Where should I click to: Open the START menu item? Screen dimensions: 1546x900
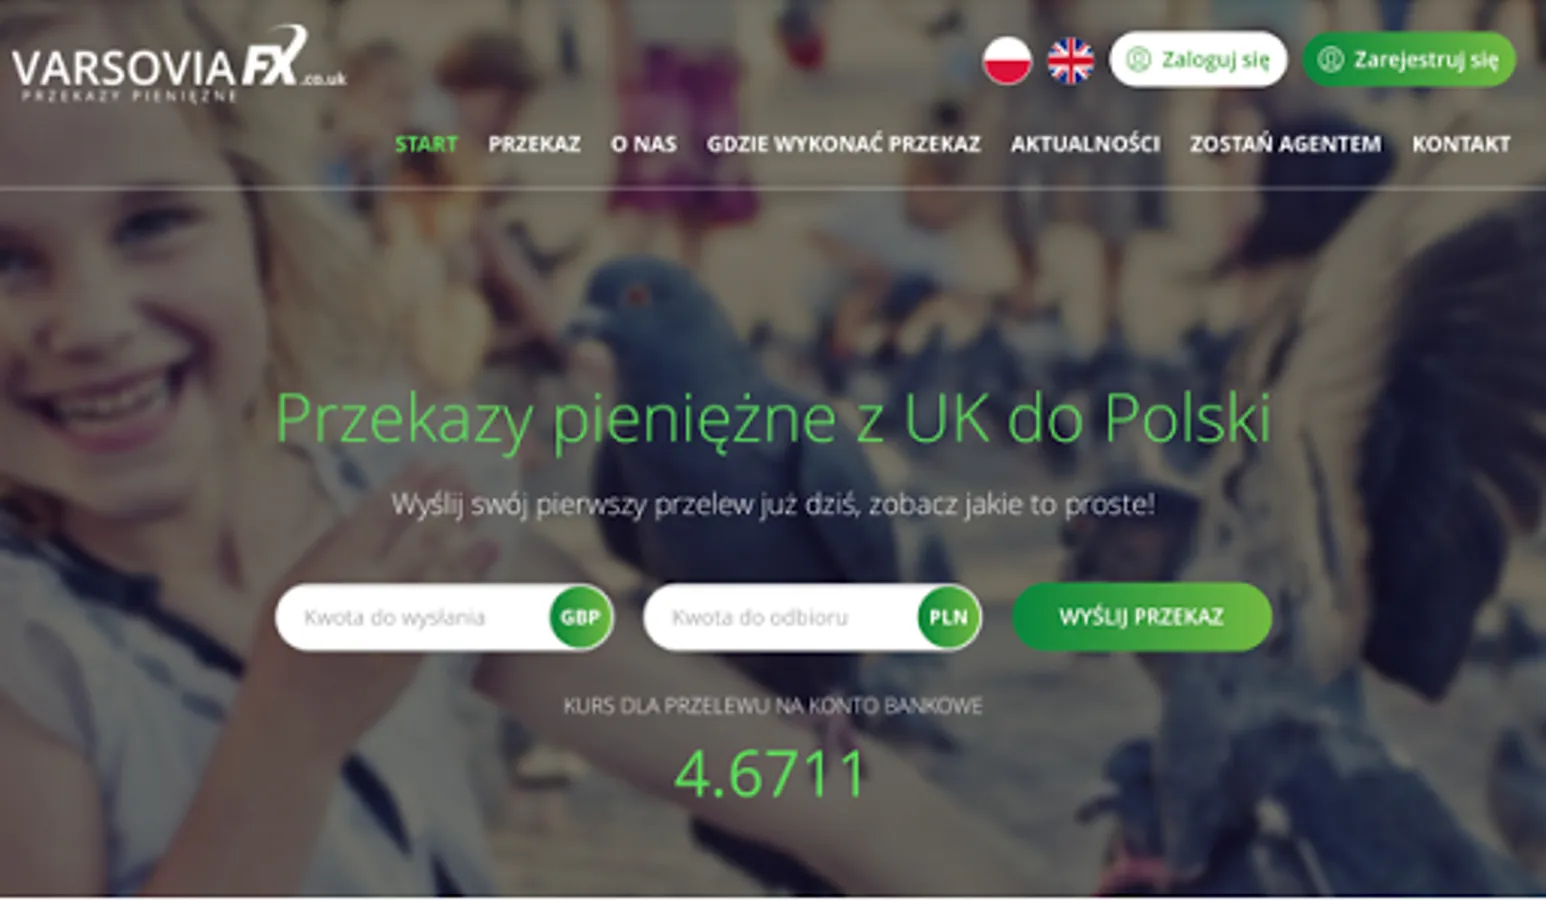coord(426,144)
